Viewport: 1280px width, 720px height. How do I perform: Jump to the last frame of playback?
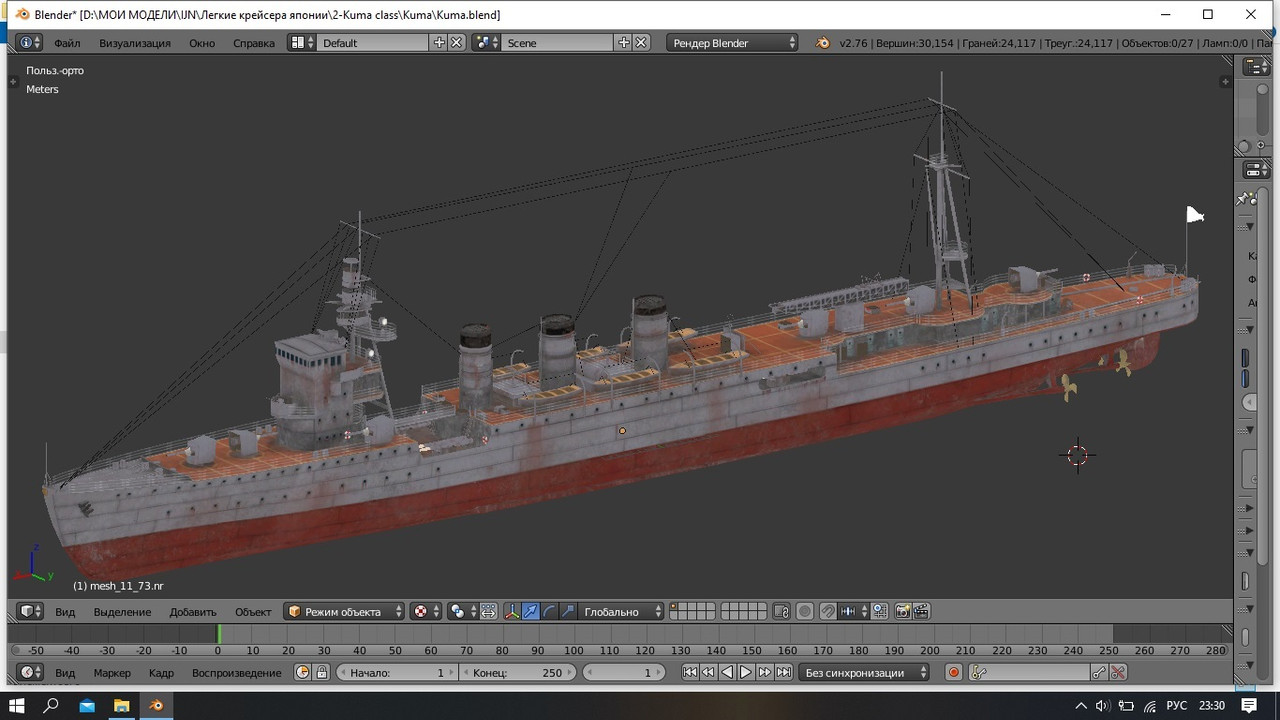click(784, 673)
